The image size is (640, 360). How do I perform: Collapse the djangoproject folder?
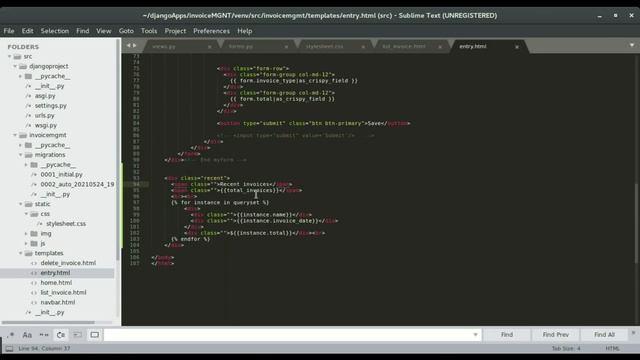pos(15,67)
